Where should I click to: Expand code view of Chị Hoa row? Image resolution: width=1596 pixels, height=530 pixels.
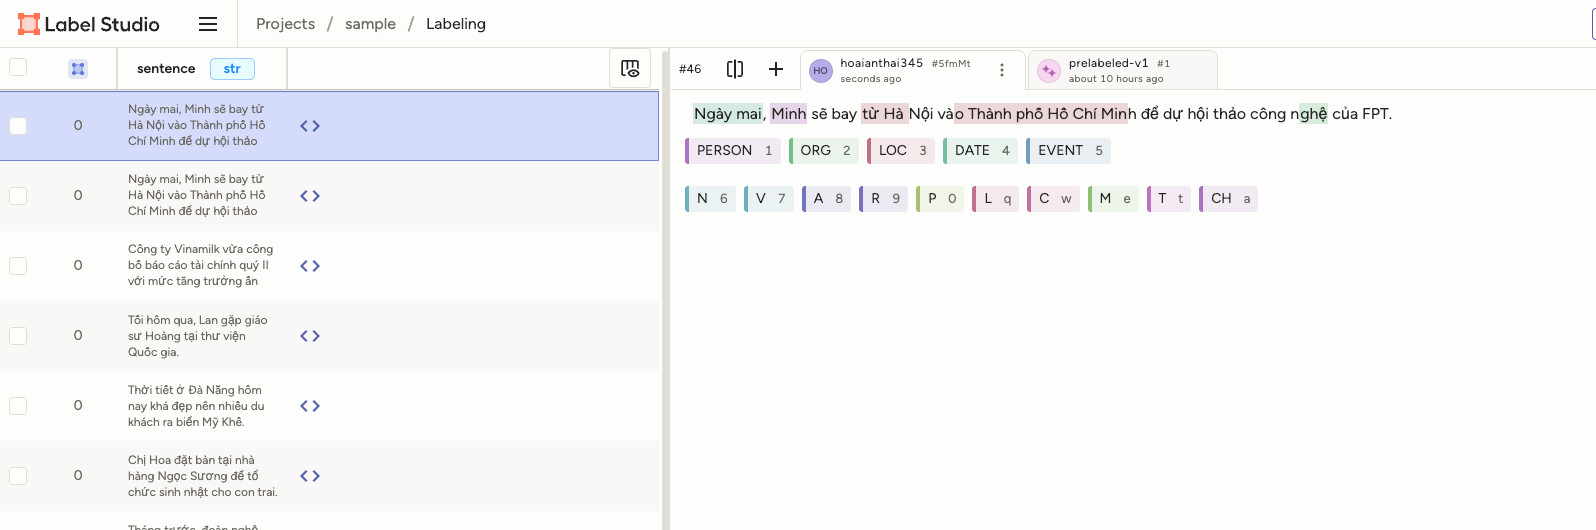click(x=310, y=476)
